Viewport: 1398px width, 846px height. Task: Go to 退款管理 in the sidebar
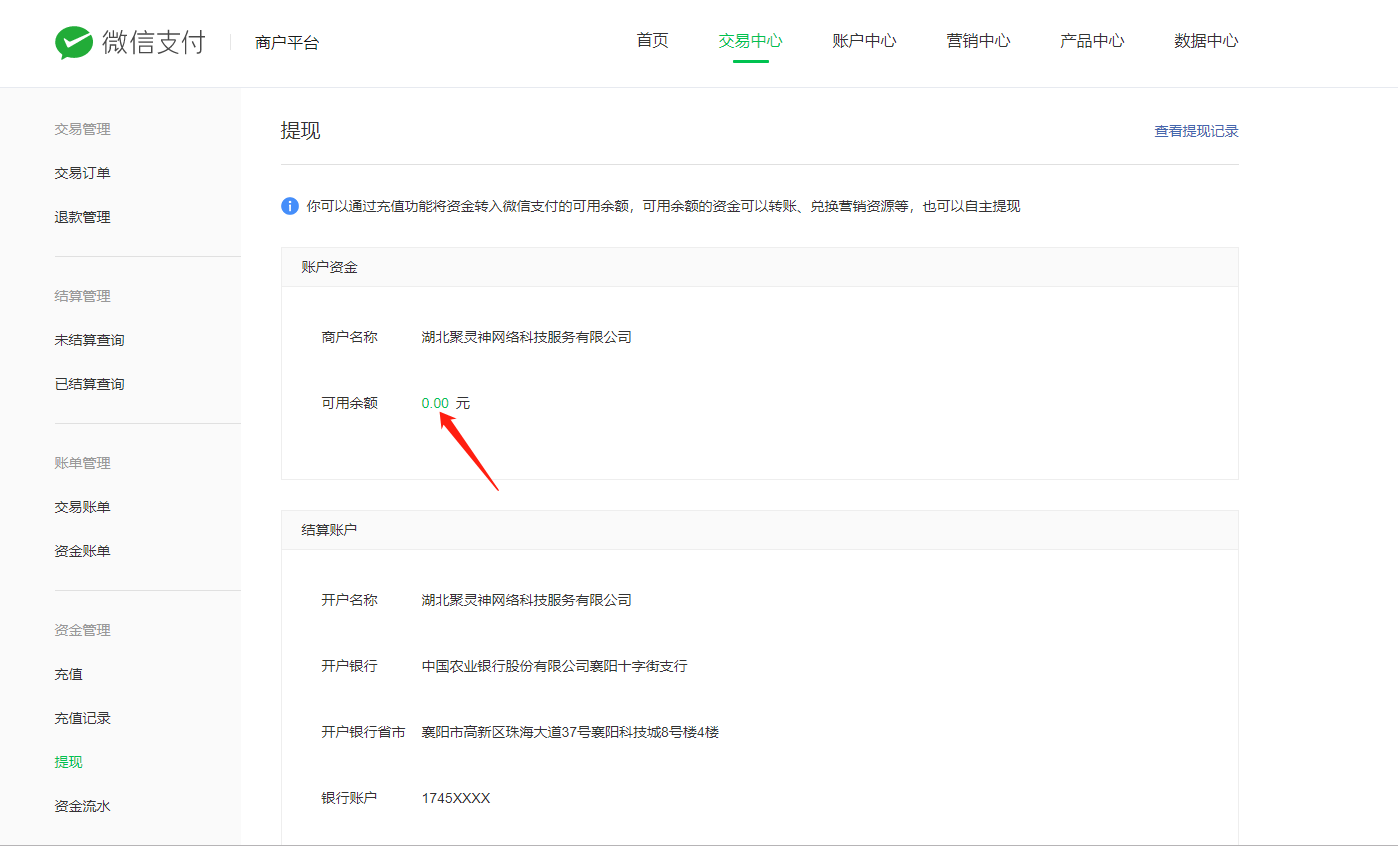click(82, 217)
